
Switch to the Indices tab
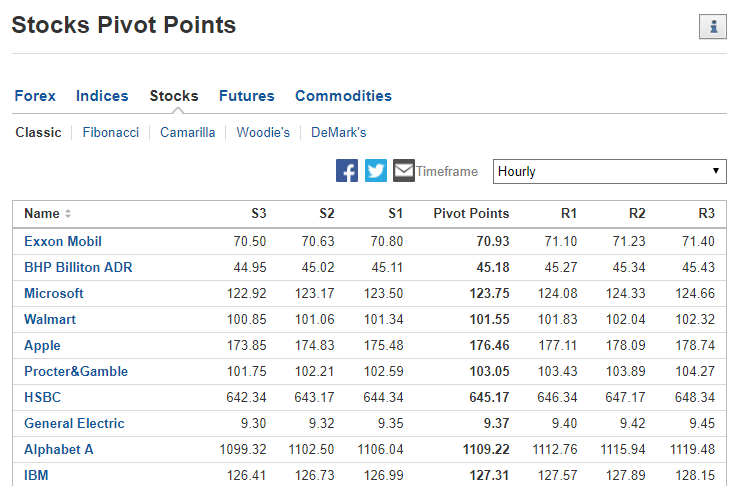pyautogui.click(x=102, y=96)
